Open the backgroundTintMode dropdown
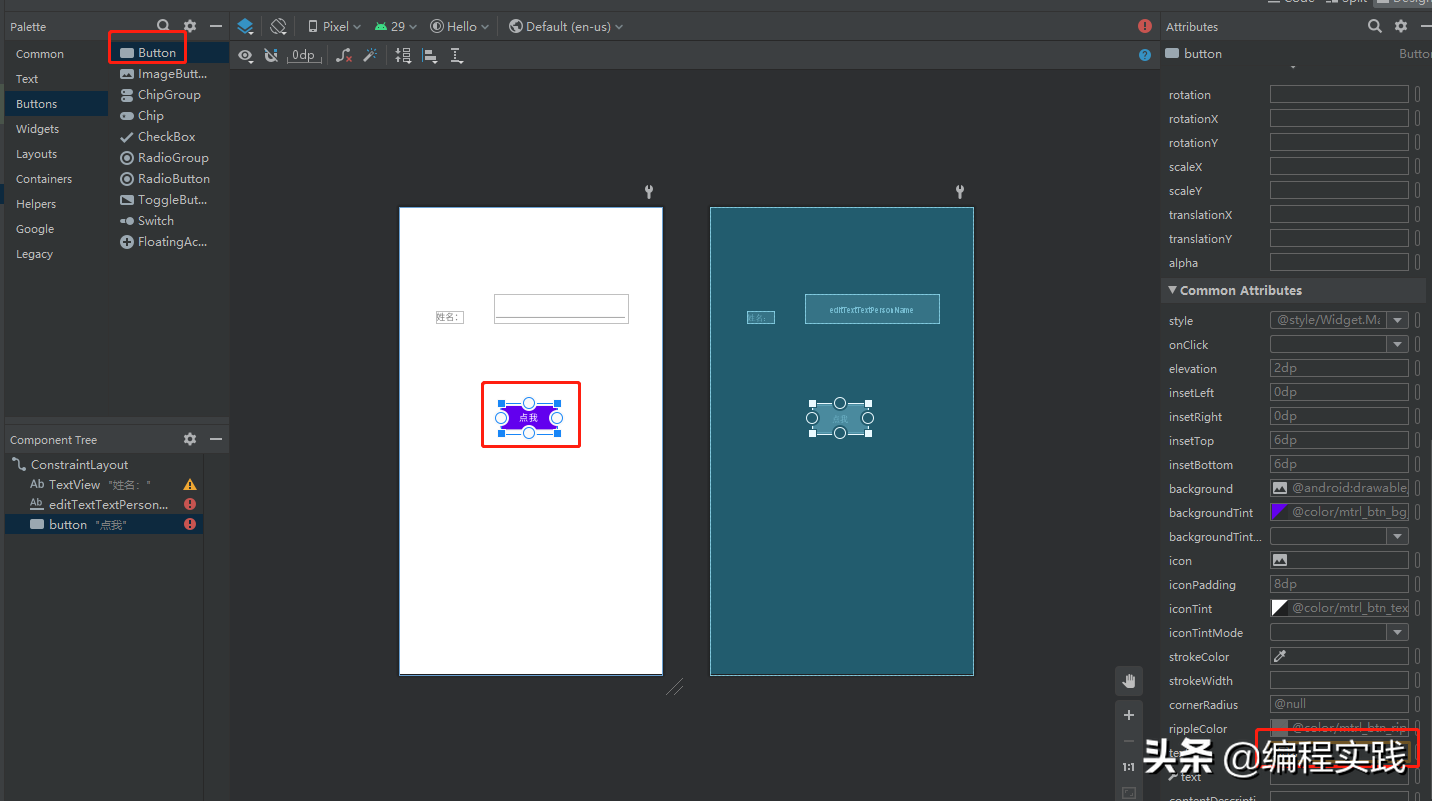Image resolution: width=1432 pixels, height=801 pixels. (1397, 537)
